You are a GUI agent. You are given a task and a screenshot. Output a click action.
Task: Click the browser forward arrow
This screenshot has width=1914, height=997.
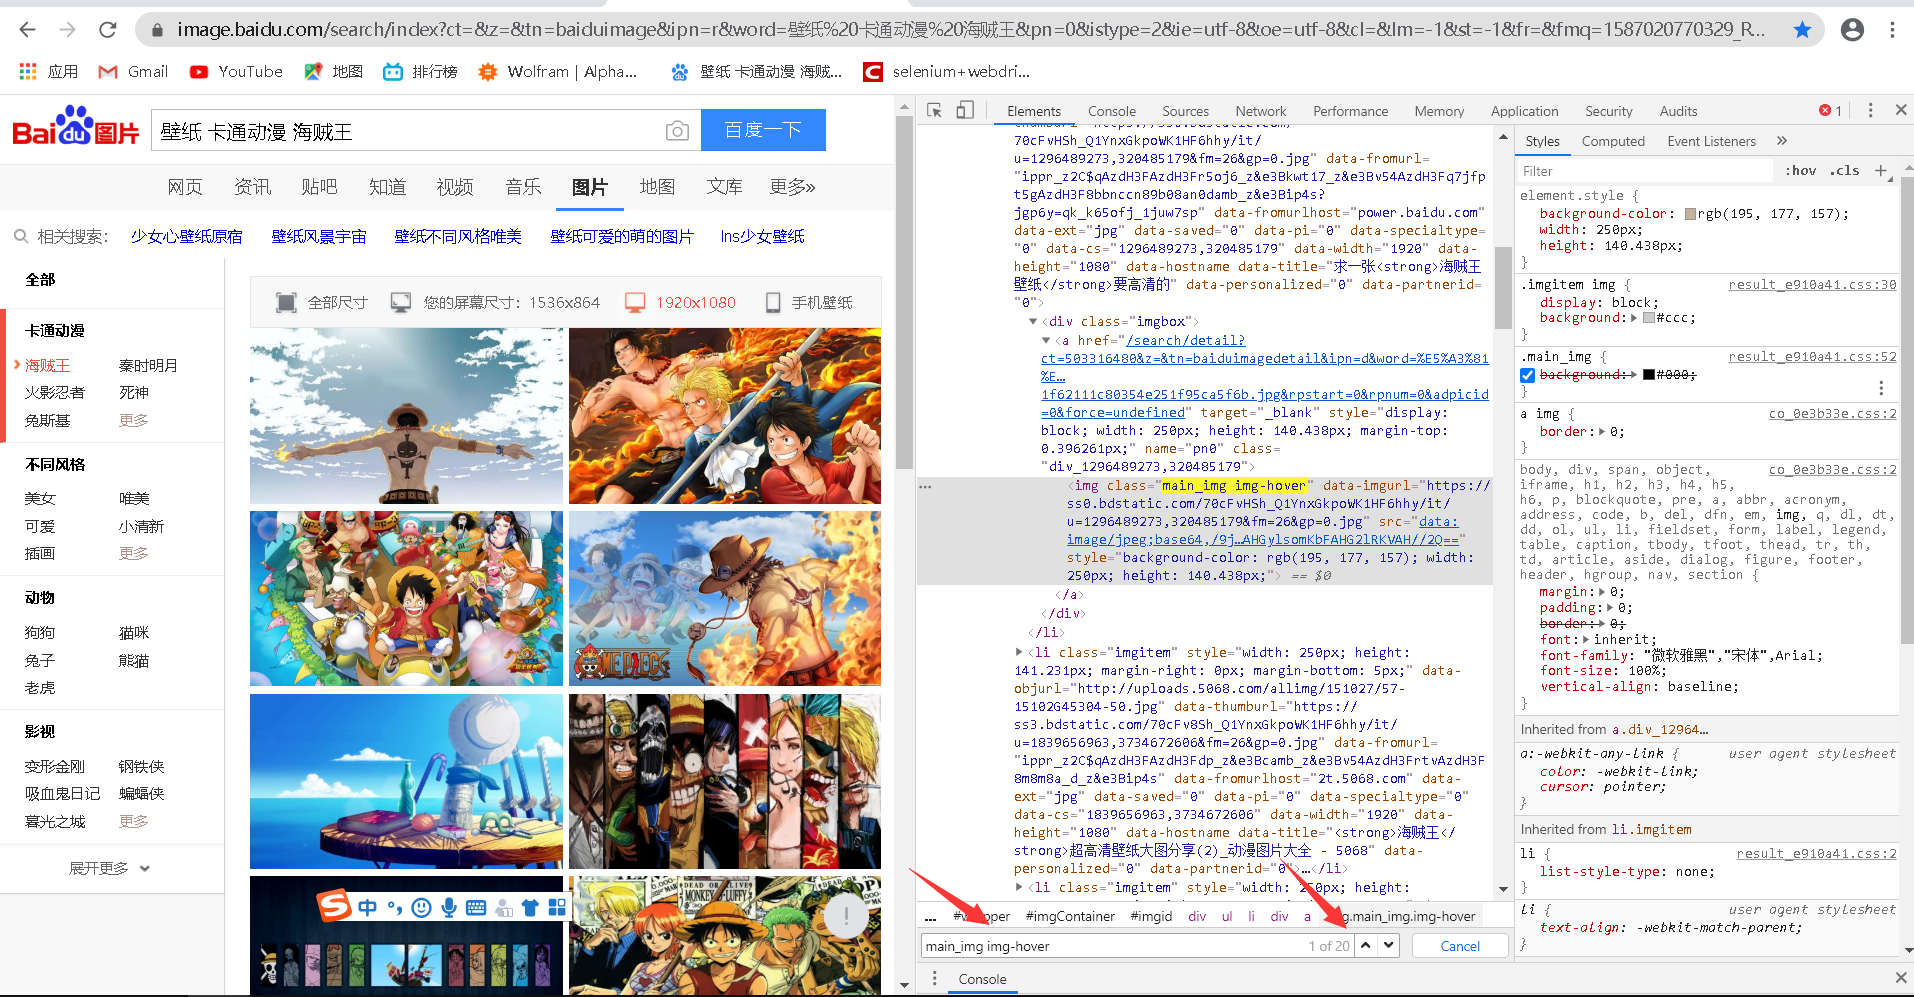click(67, 30)
